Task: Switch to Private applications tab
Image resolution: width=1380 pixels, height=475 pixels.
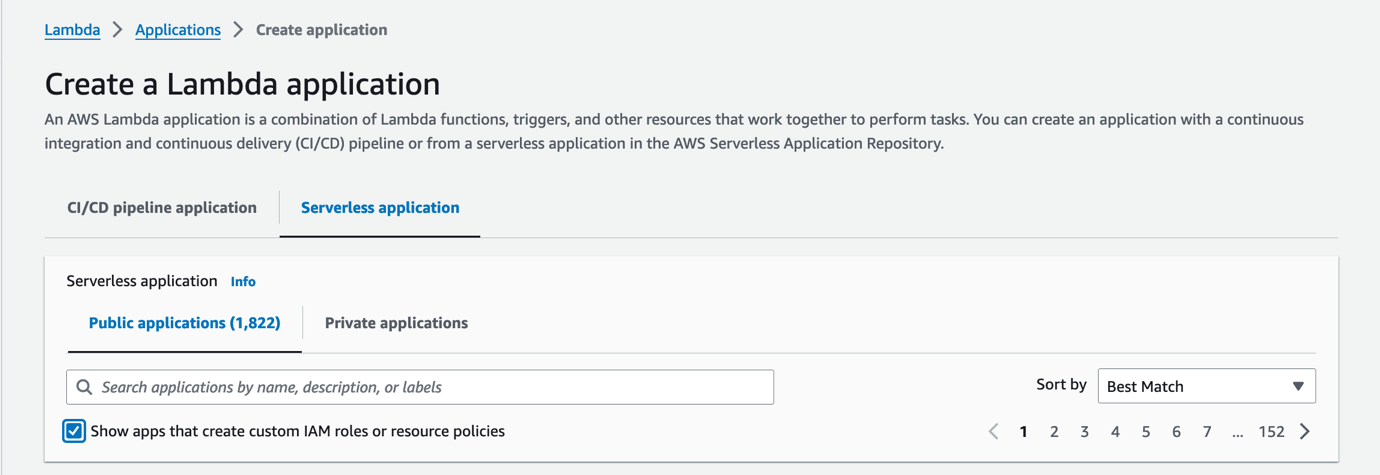Action: [396, 323]
